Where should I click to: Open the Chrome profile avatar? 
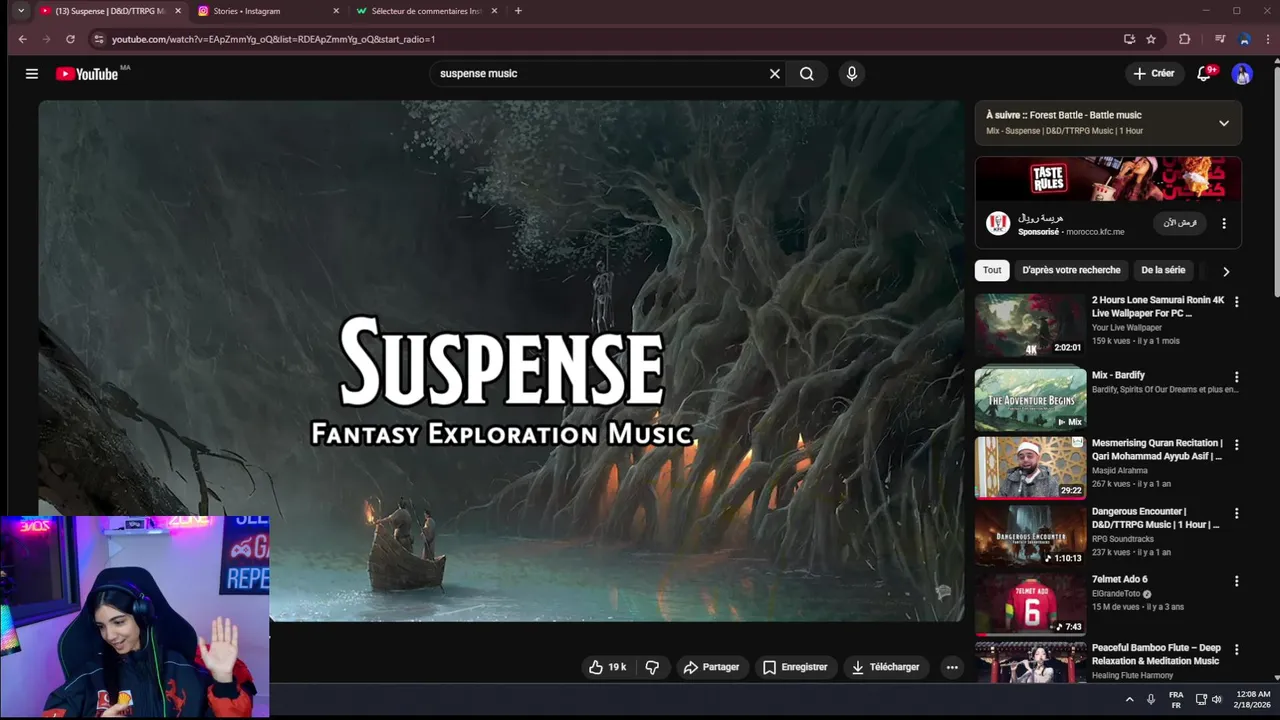(1244, 39)
